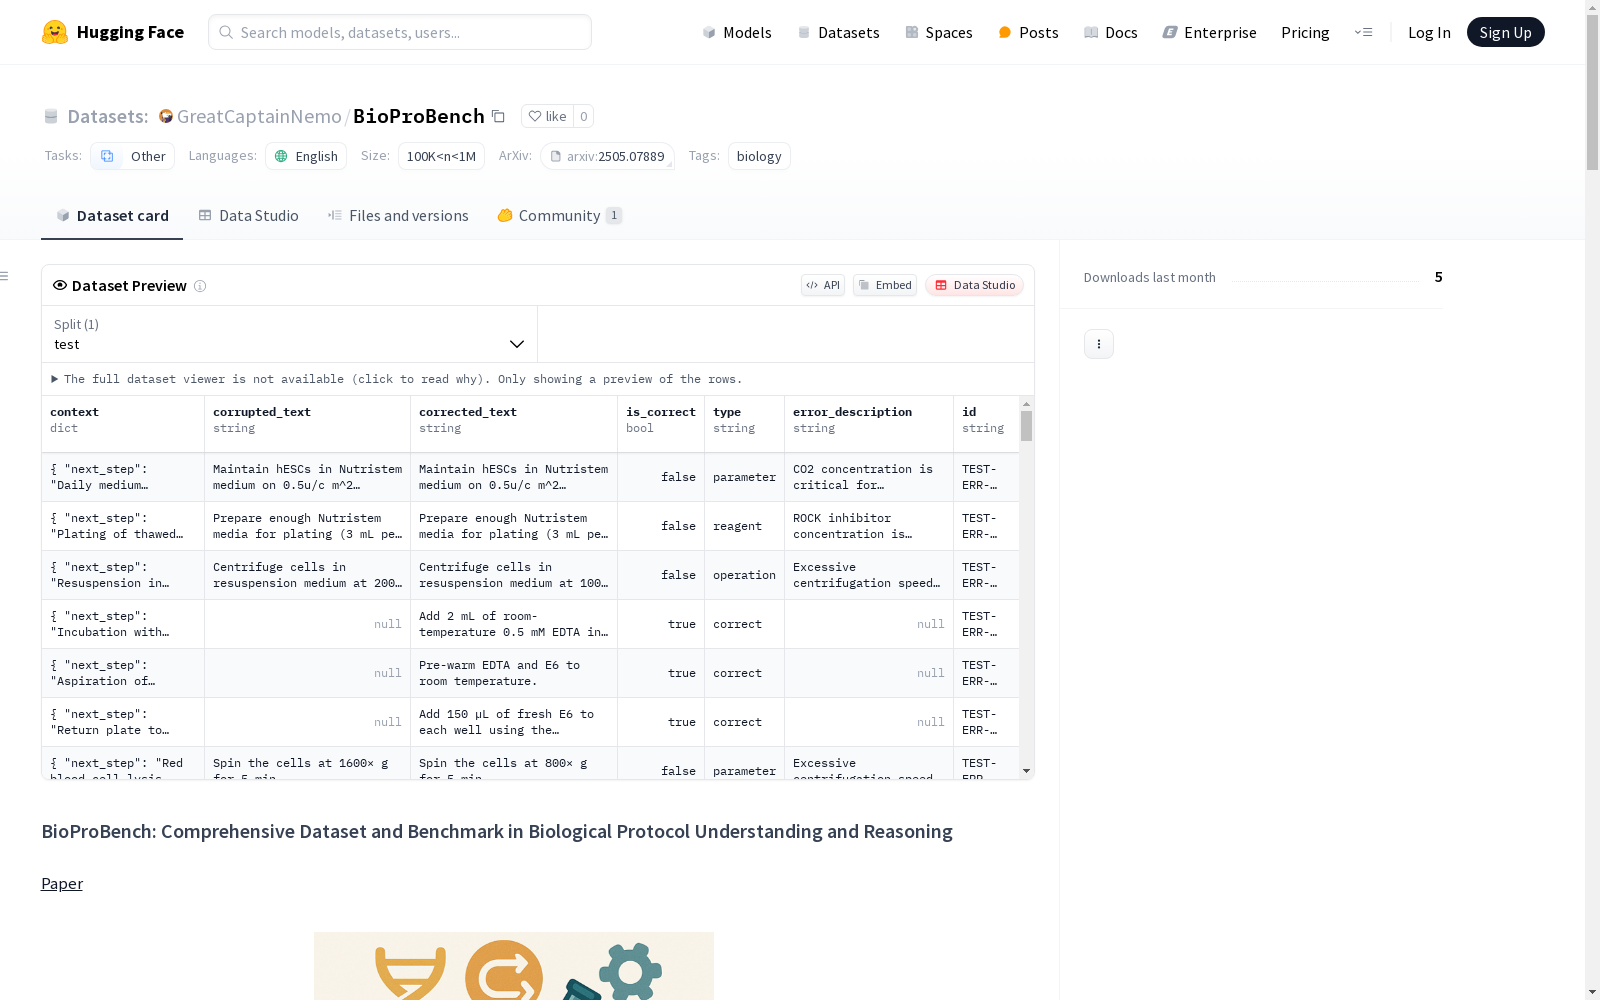This screenshot has width=1600, height=1000.
Task: Select the 'Add 2 mL of room-temperature' cell
Action: 514,624
